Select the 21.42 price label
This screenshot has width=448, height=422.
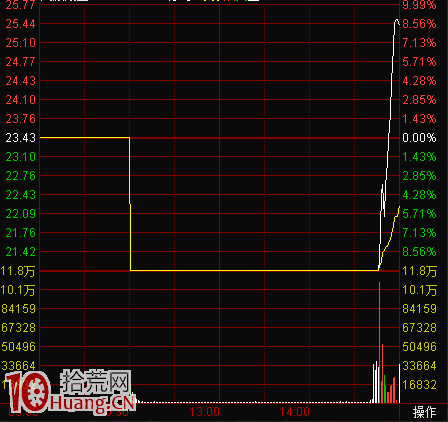20,252
